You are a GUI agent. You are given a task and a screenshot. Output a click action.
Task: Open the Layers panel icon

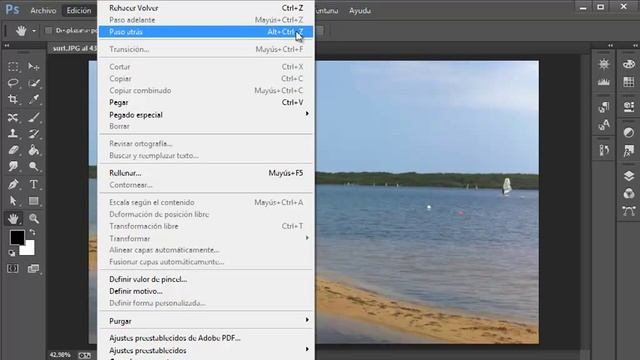(x=629, y=176)
